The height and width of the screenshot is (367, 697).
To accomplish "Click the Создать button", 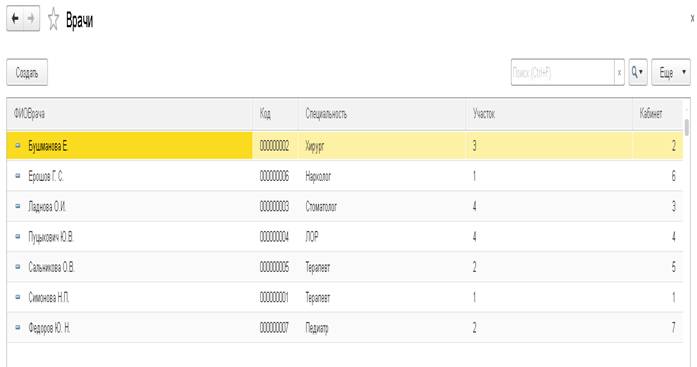I will pos(27,72).
